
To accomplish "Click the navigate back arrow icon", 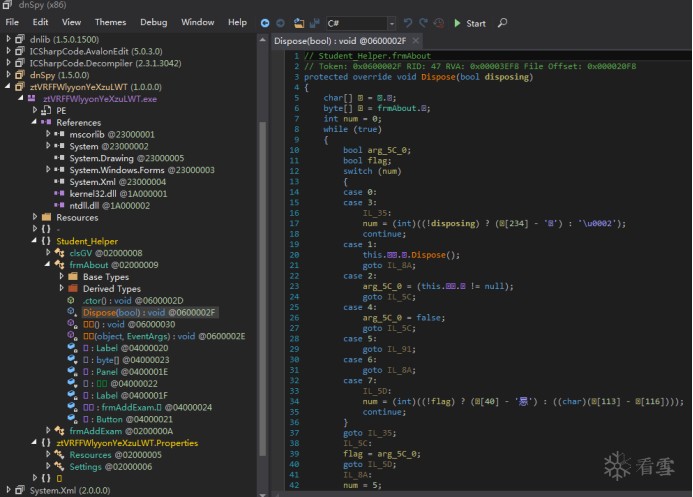I will pos(265,23).
